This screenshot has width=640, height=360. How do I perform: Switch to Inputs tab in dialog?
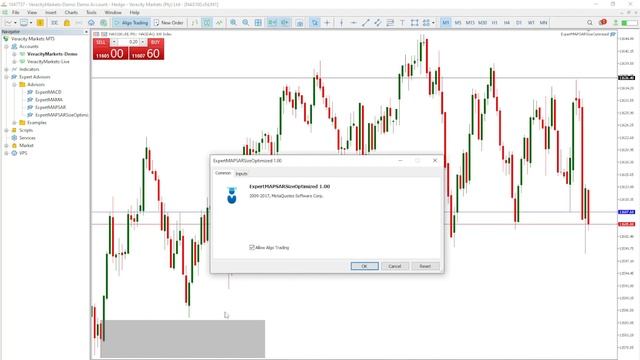[241, 174]
